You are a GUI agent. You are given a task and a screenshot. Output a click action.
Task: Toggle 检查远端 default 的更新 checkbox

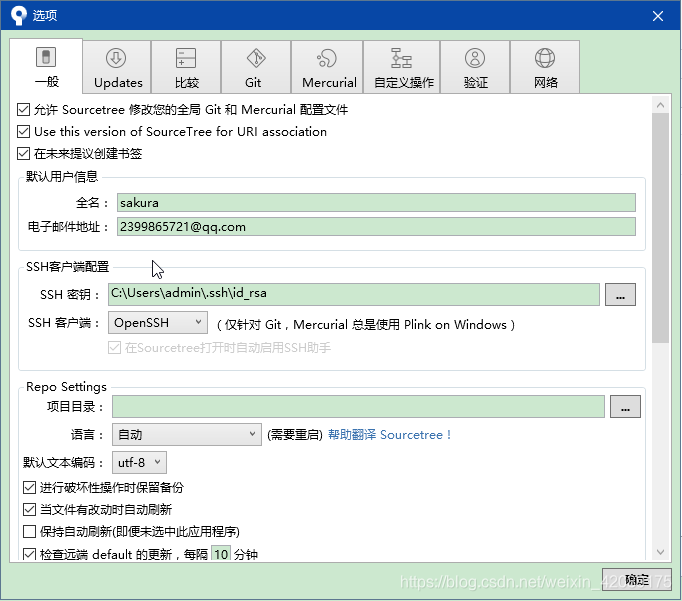(x=30, y=554)
